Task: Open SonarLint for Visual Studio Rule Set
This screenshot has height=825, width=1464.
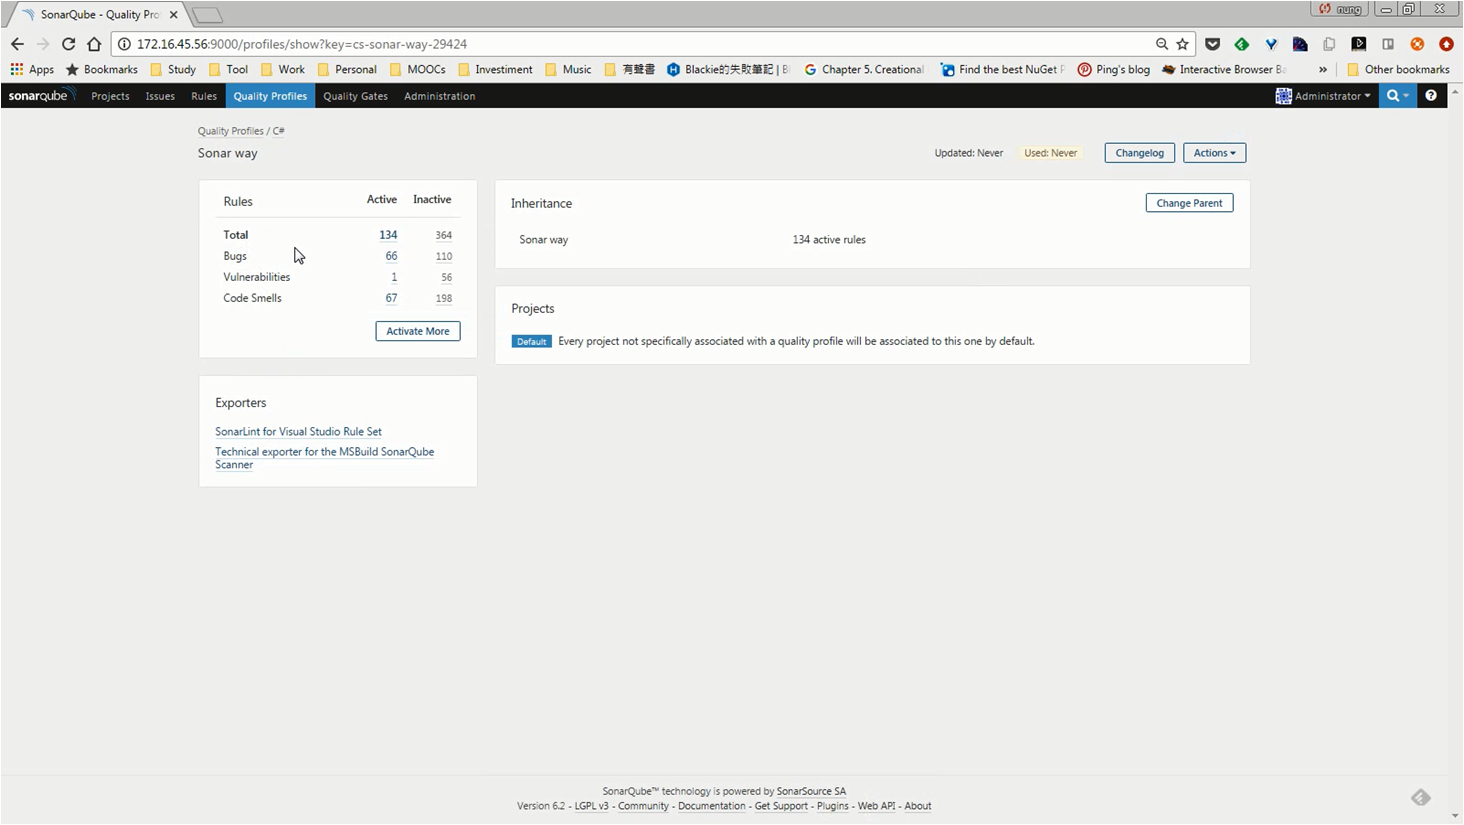Action: [298, 432]
